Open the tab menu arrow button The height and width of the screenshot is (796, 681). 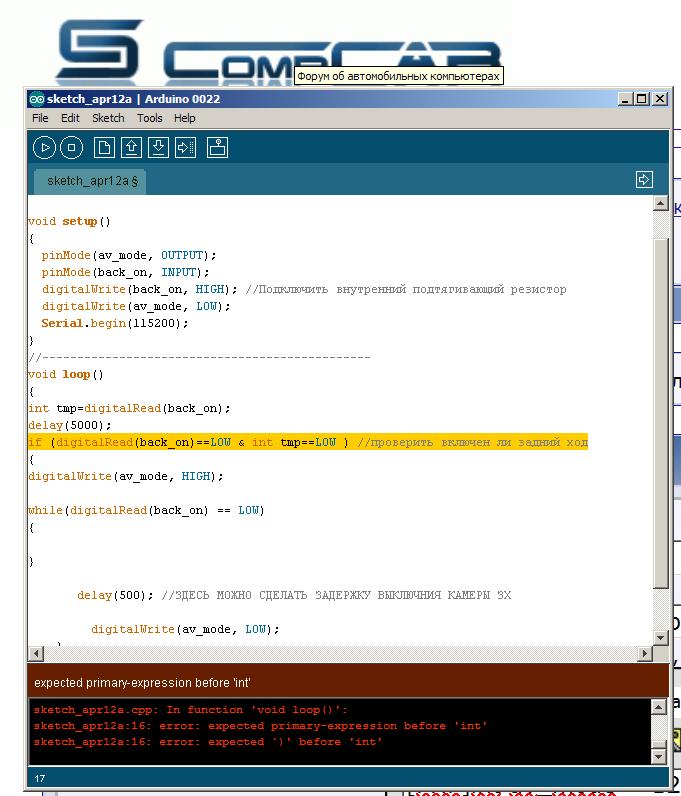(644, 180)
